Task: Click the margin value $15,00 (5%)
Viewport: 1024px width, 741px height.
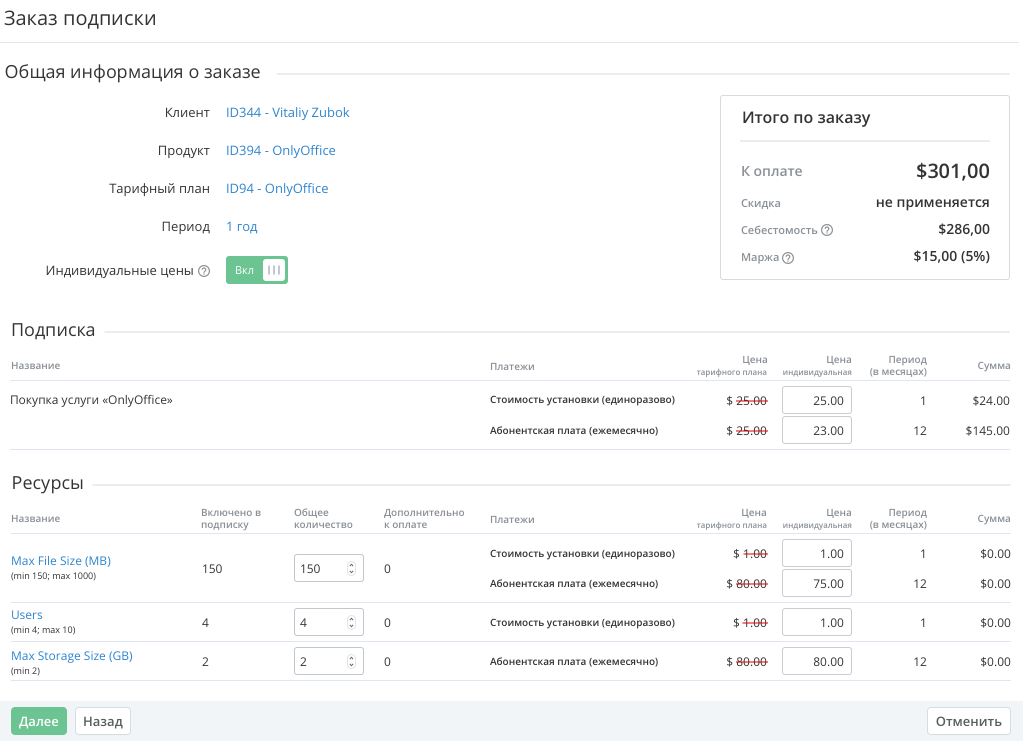Action: click(x=952, y=257)
